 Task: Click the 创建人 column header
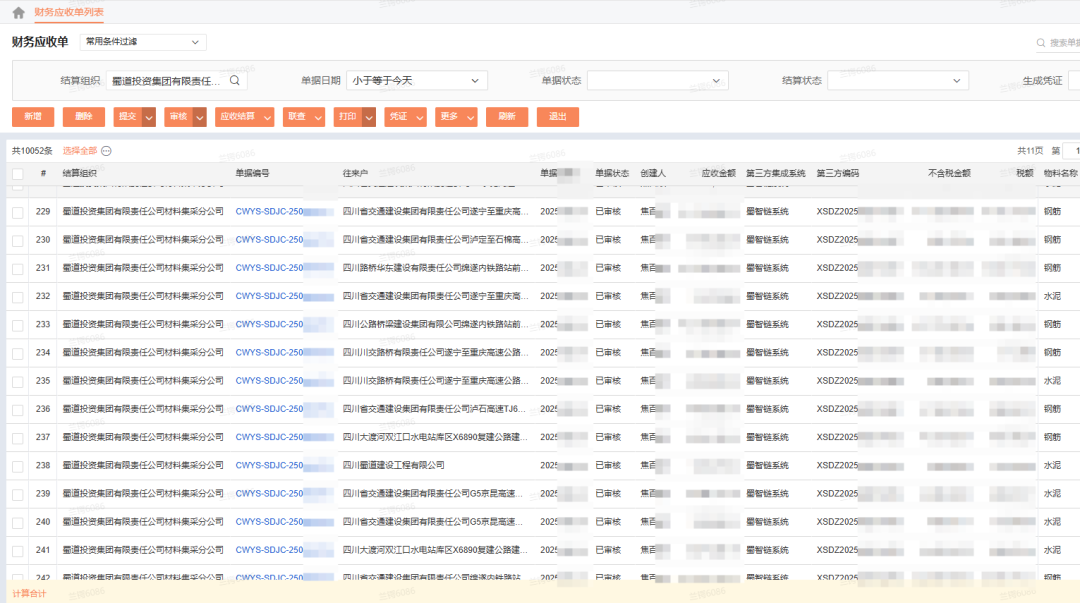[x=653, y=174]
